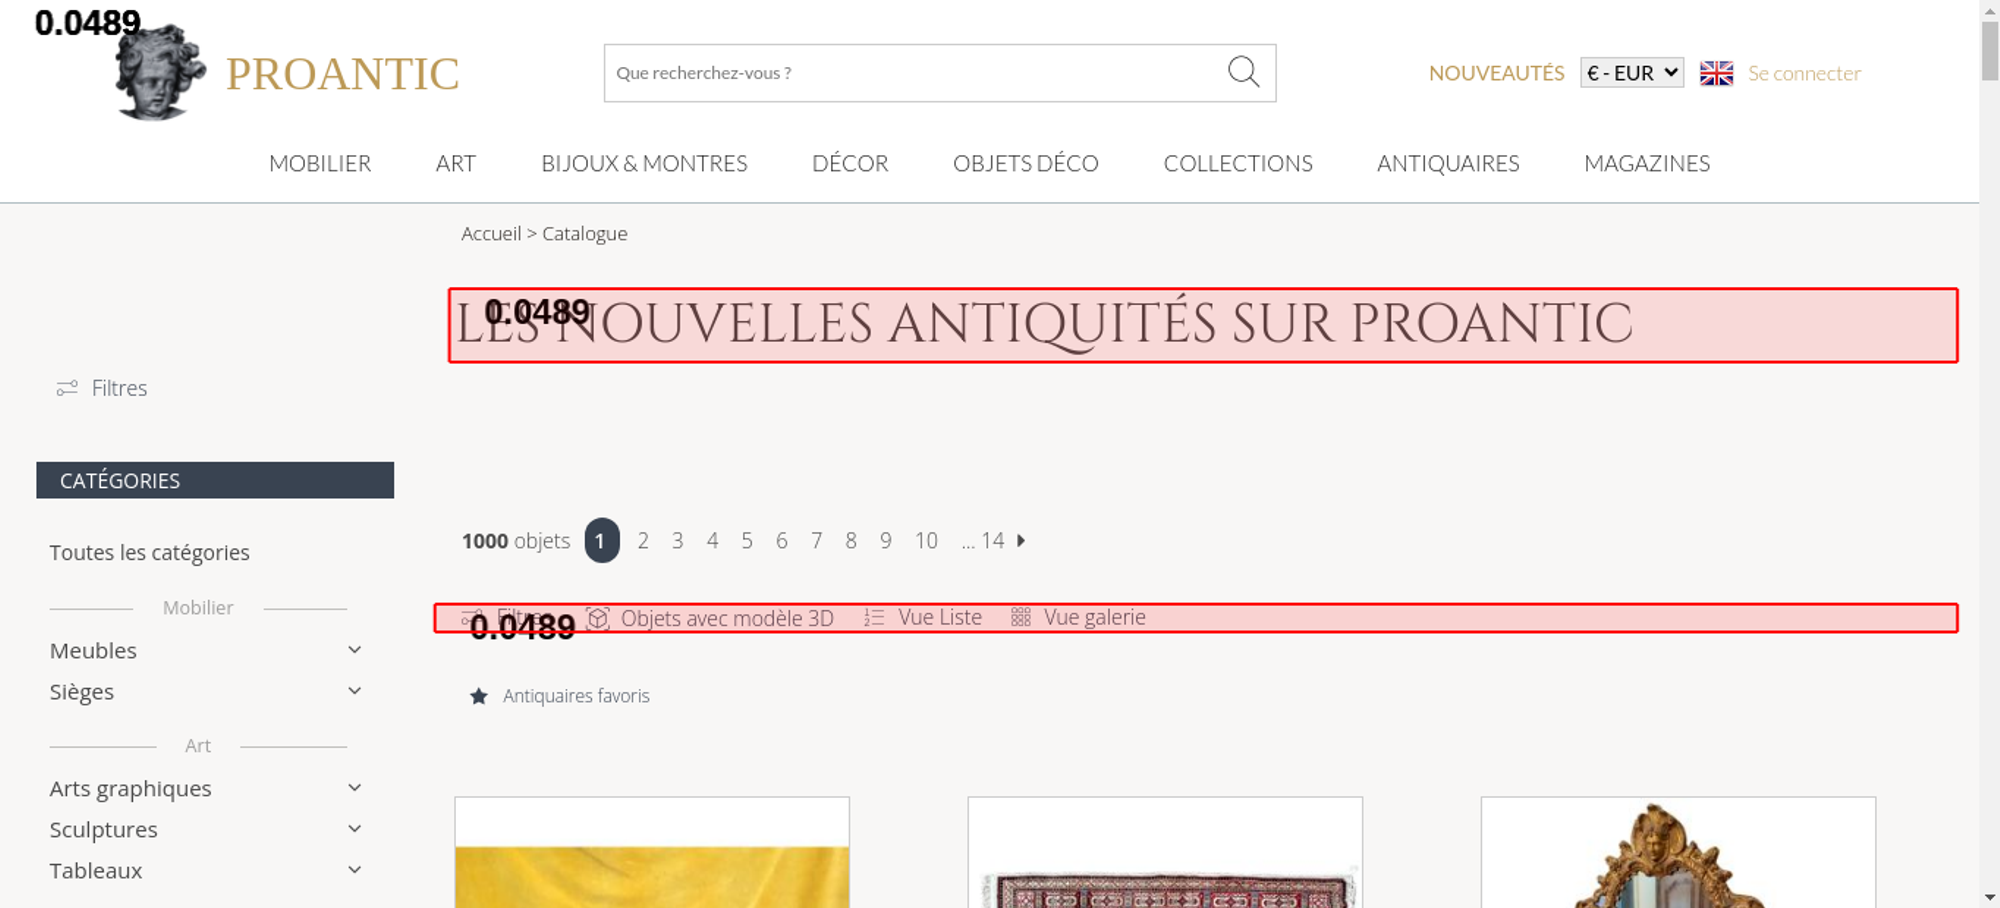Go to results page 6
This screenshot has width=2000, height=908.
tap(782, 541)
